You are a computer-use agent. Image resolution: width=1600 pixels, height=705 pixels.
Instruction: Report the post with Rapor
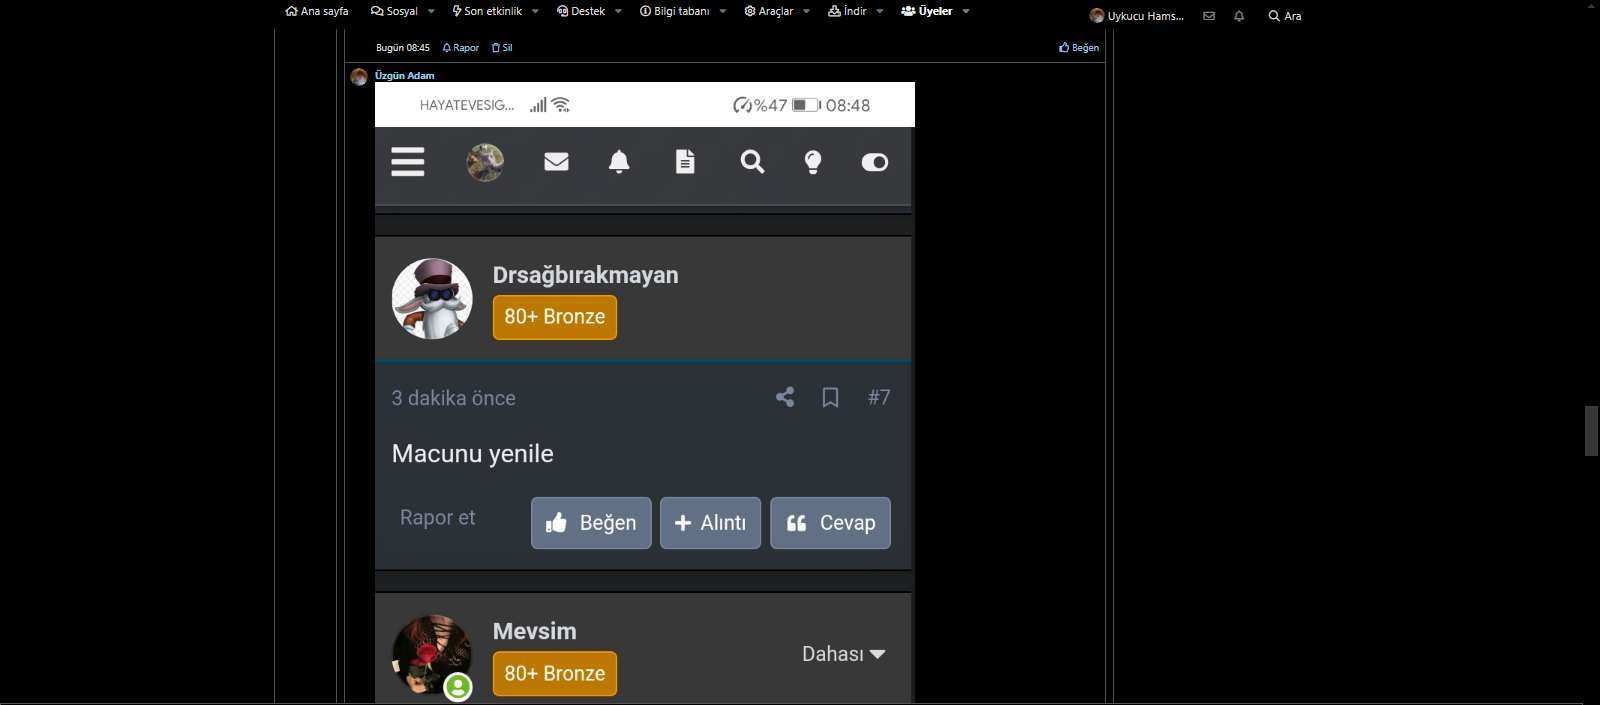point(461,48)
